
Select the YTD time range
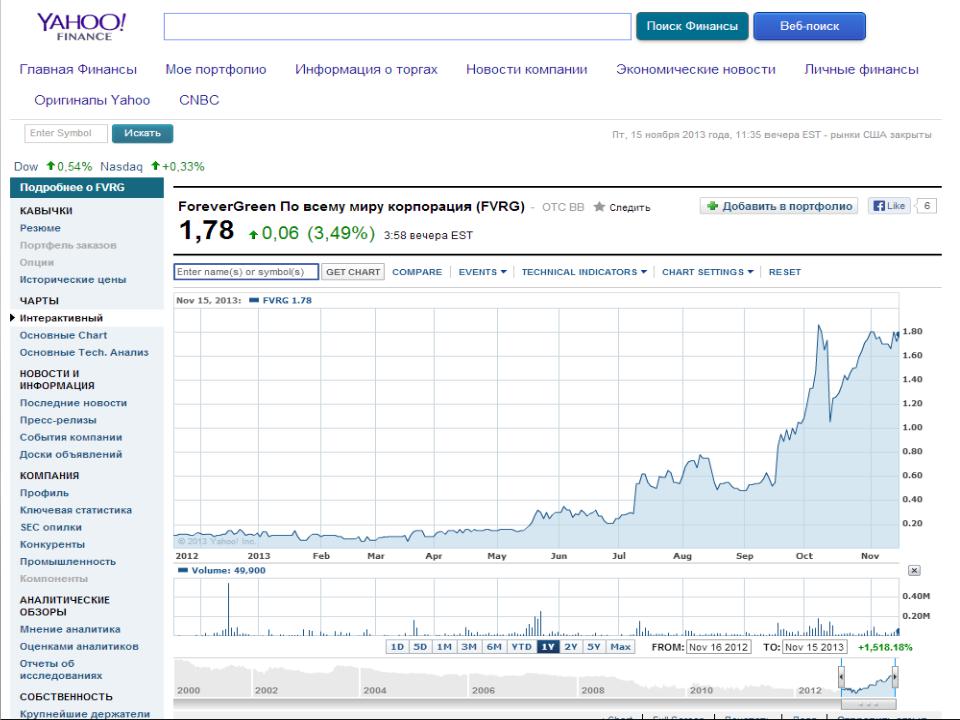[522, 647]
